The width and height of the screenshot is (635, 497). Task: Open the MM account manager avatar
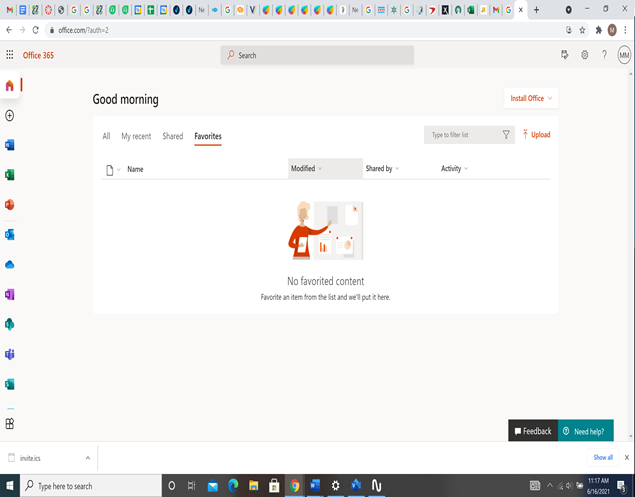click(x=624, y=55)
